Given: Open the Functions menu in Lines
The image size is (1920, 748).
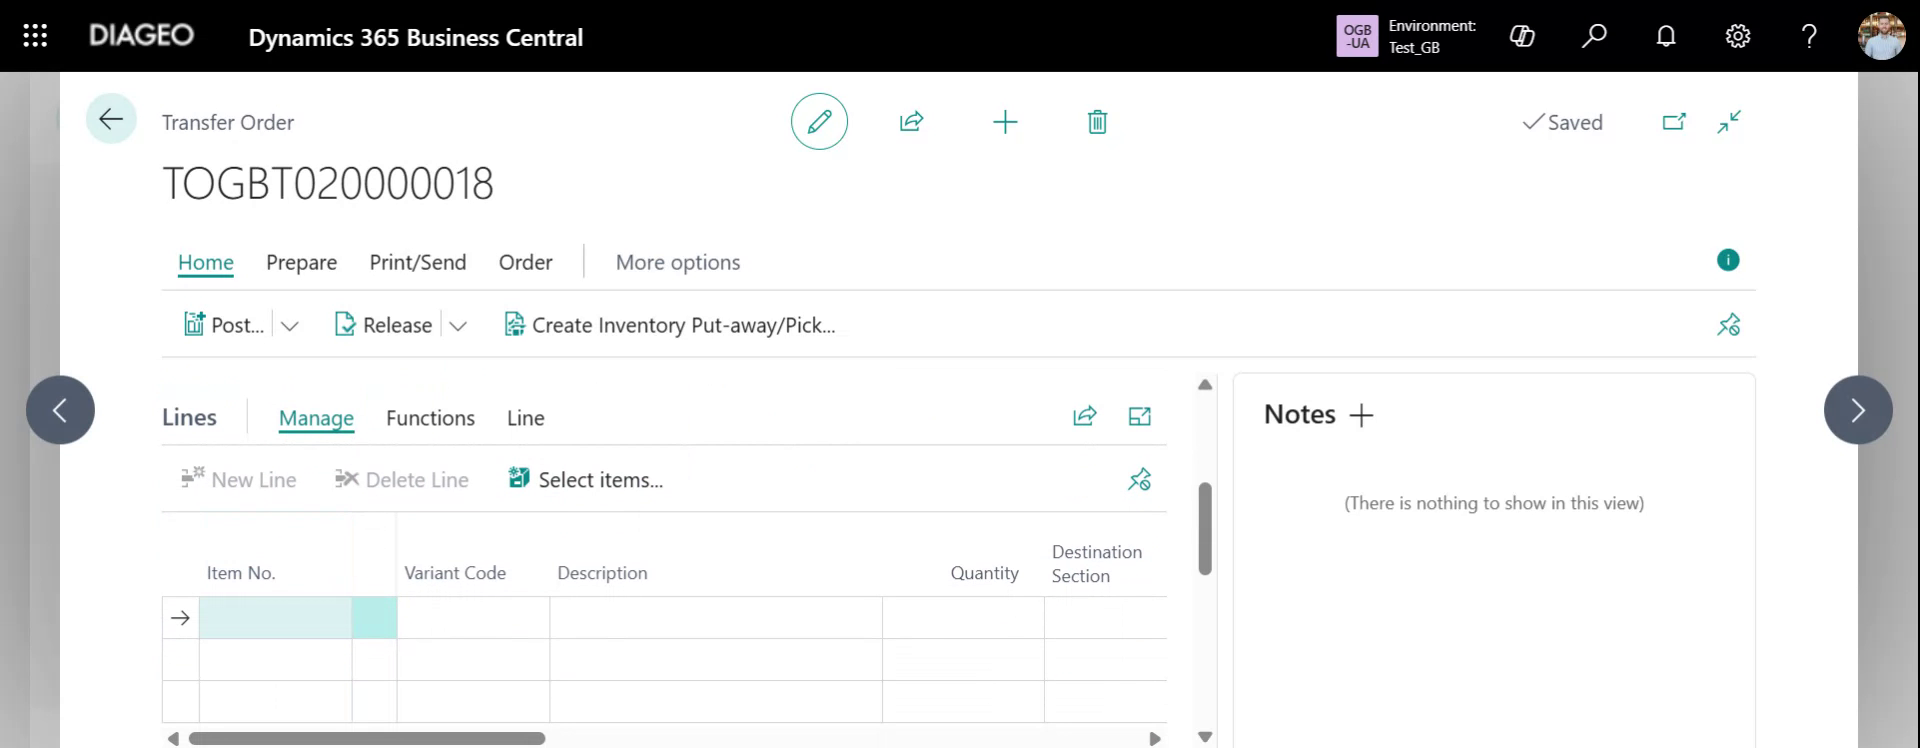Looking at the screenshot, I should coord(430,418).
